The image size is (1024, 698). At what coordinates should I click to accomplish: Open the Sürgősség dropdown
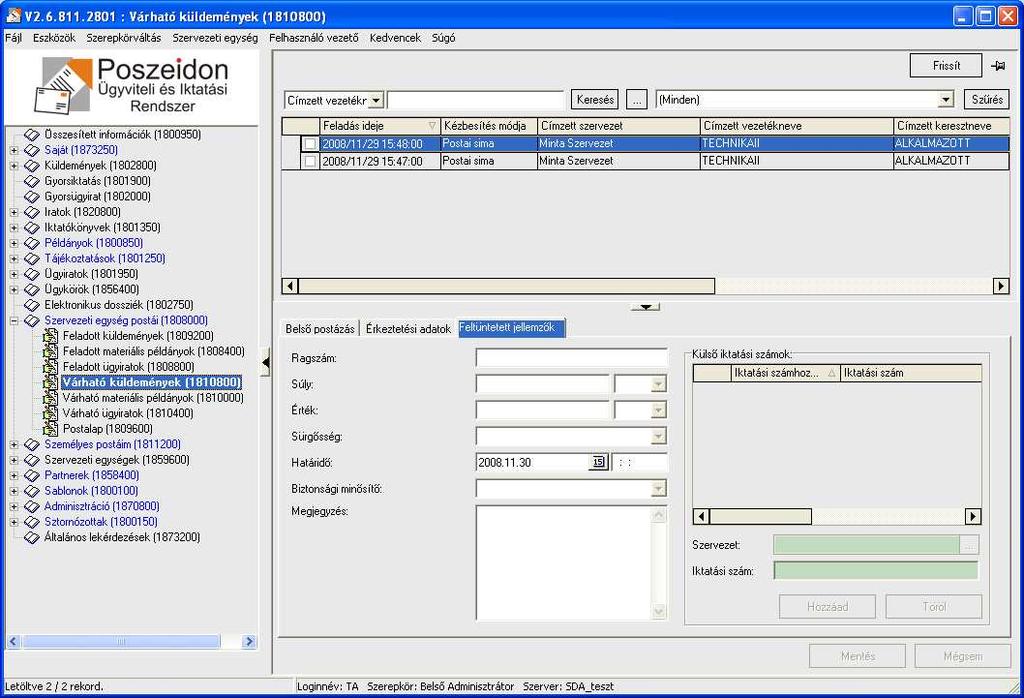point(658,436)
